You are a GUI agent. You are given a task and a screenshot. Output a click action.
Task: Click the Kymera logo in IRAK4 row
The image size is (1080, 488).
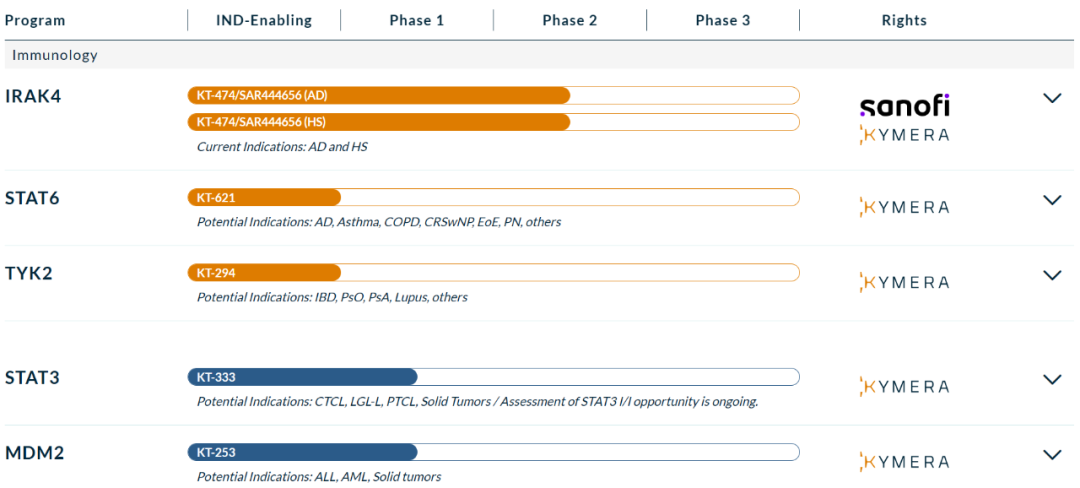(904, 135)
